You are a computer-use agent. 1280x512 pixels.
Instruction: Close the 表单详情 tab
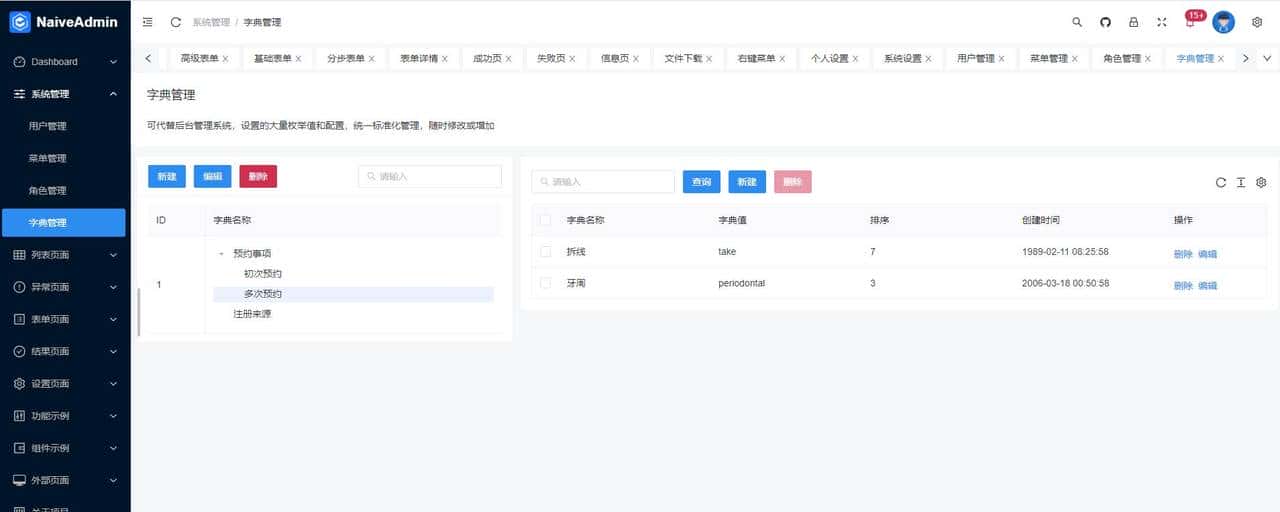pyautogui.click(x=445, y=59)
